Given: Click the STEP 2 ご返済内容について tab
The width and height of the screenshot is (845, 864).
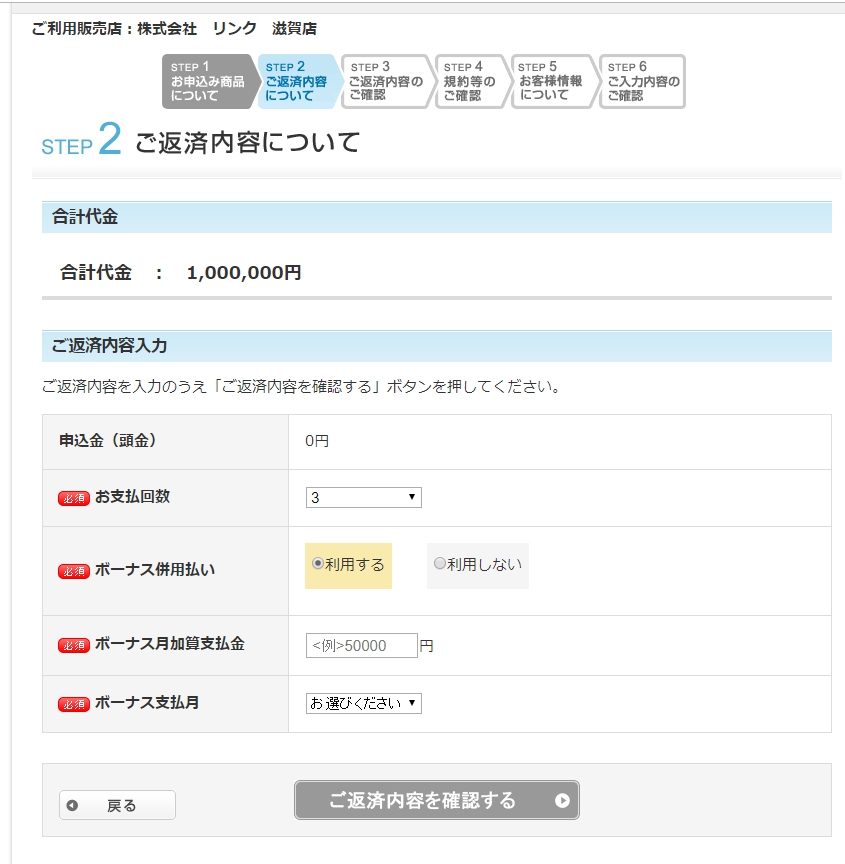Looking at the screenshot, I should click(x=296, y=82).
